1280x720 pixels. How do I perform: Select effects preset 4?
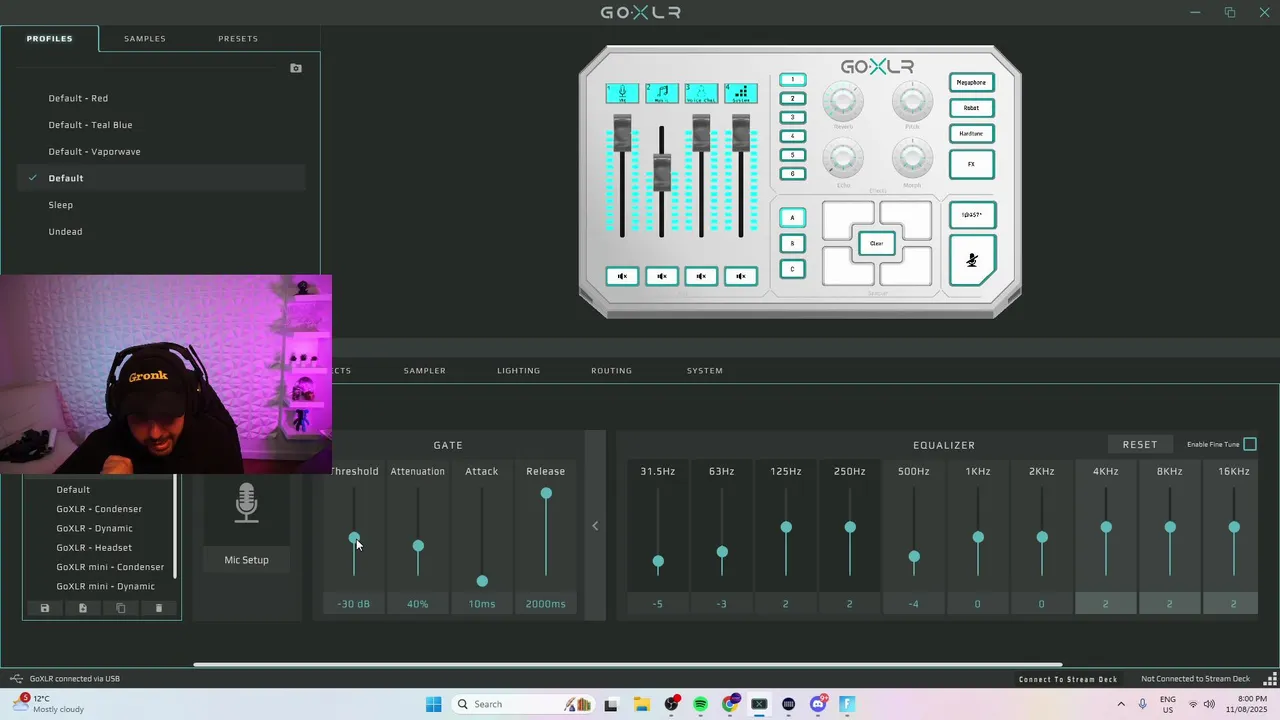tap(792, 136)
